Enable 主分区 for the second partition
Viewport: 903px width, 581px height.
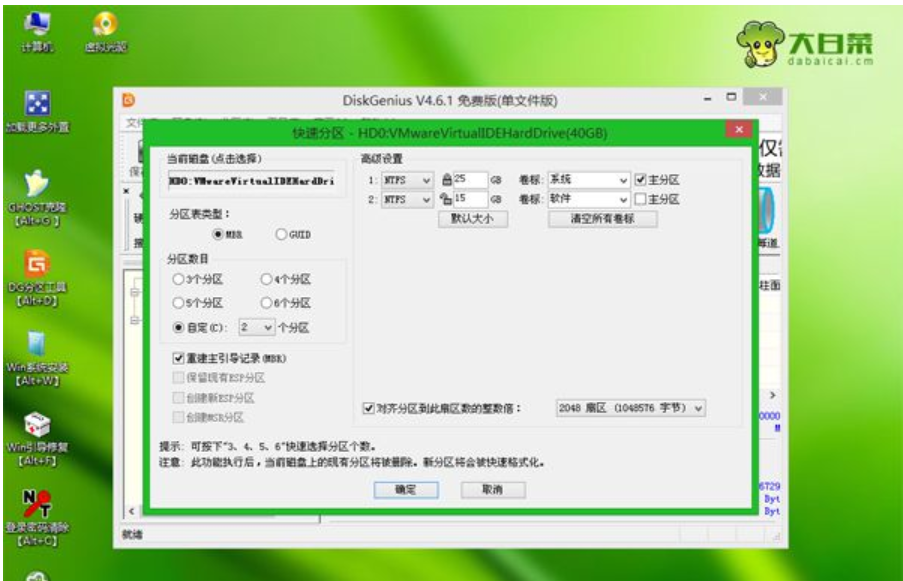coord(638,200)
